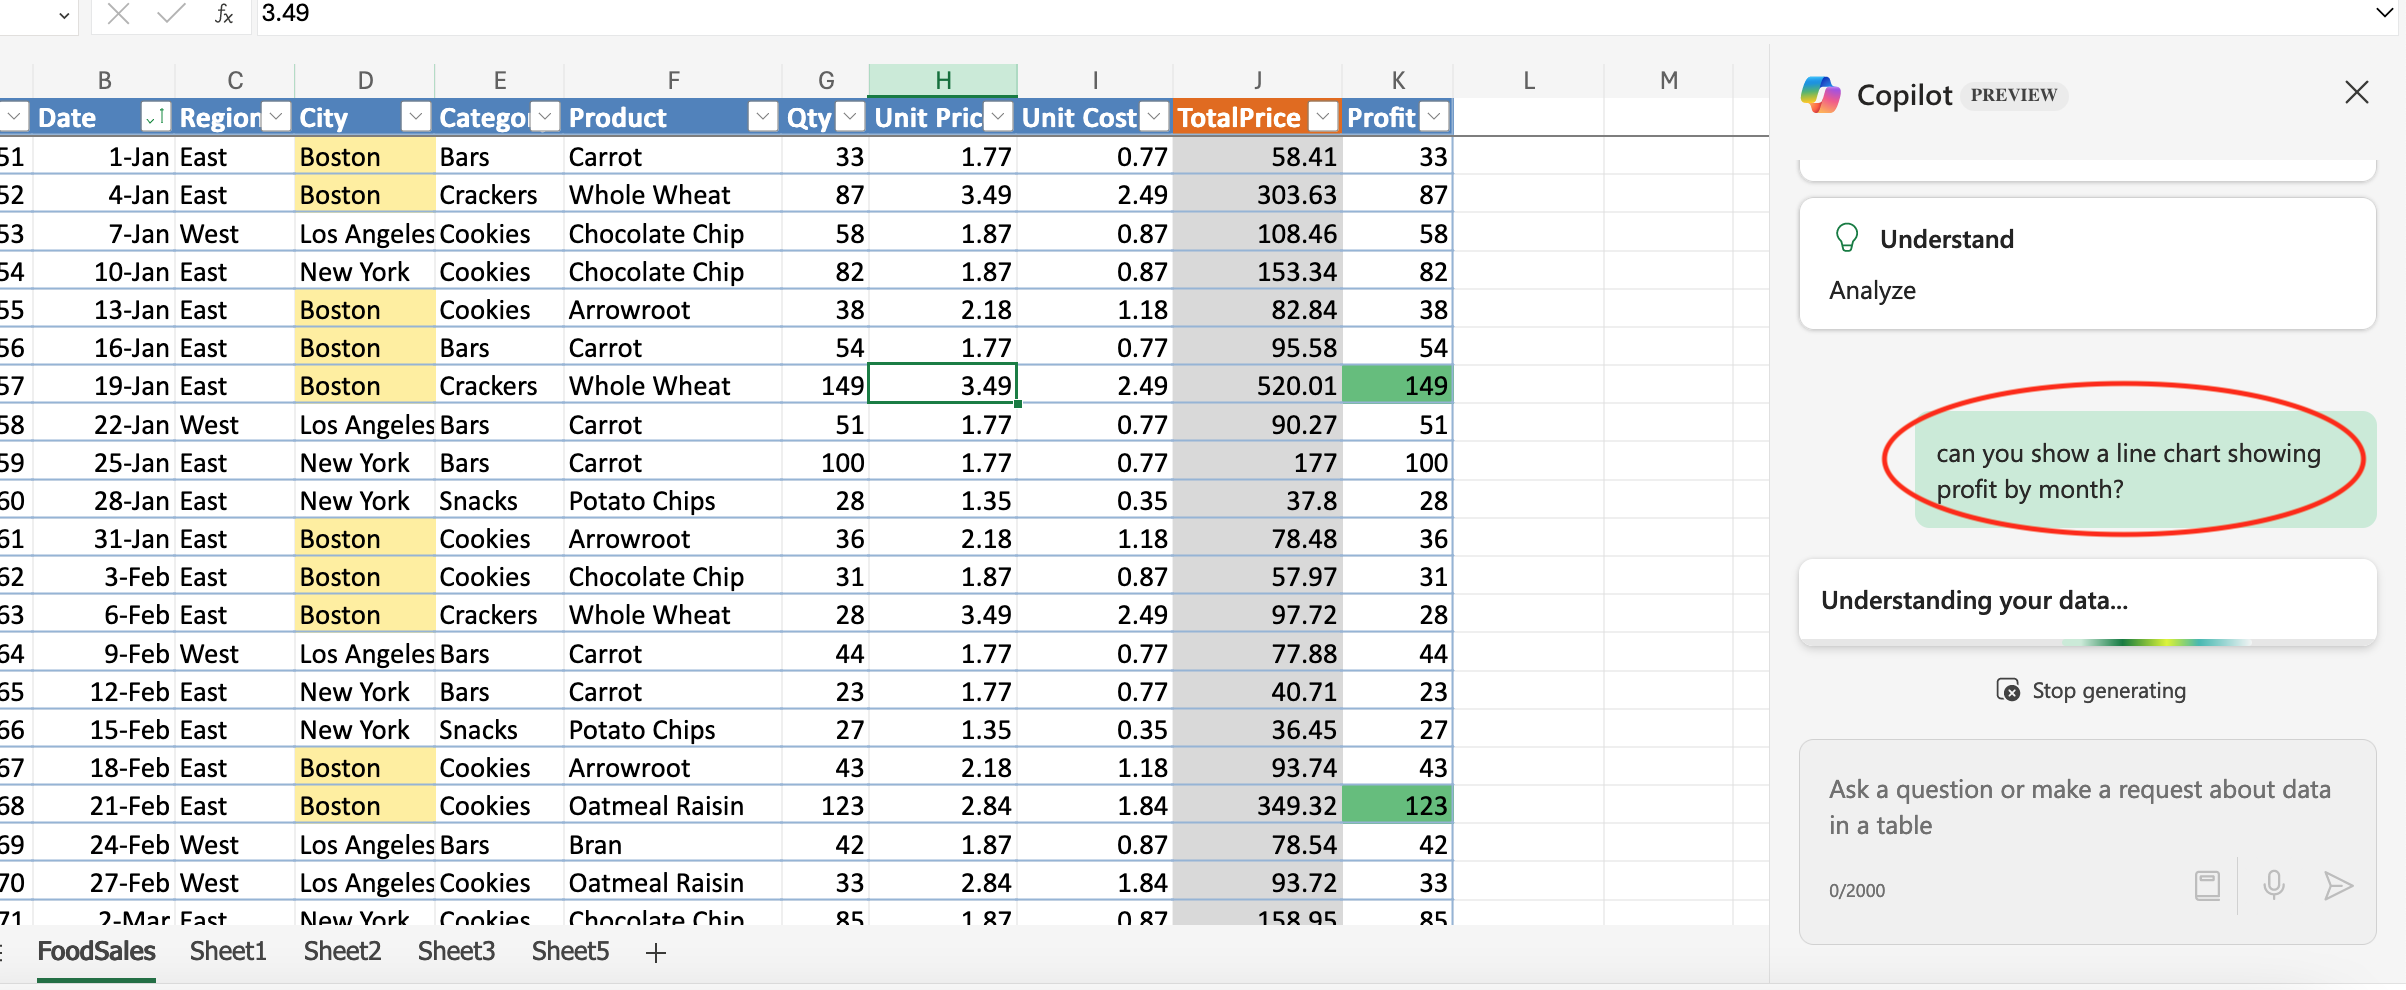
Task: Switch to the Sheet5 tab
Action: point(570,951)
